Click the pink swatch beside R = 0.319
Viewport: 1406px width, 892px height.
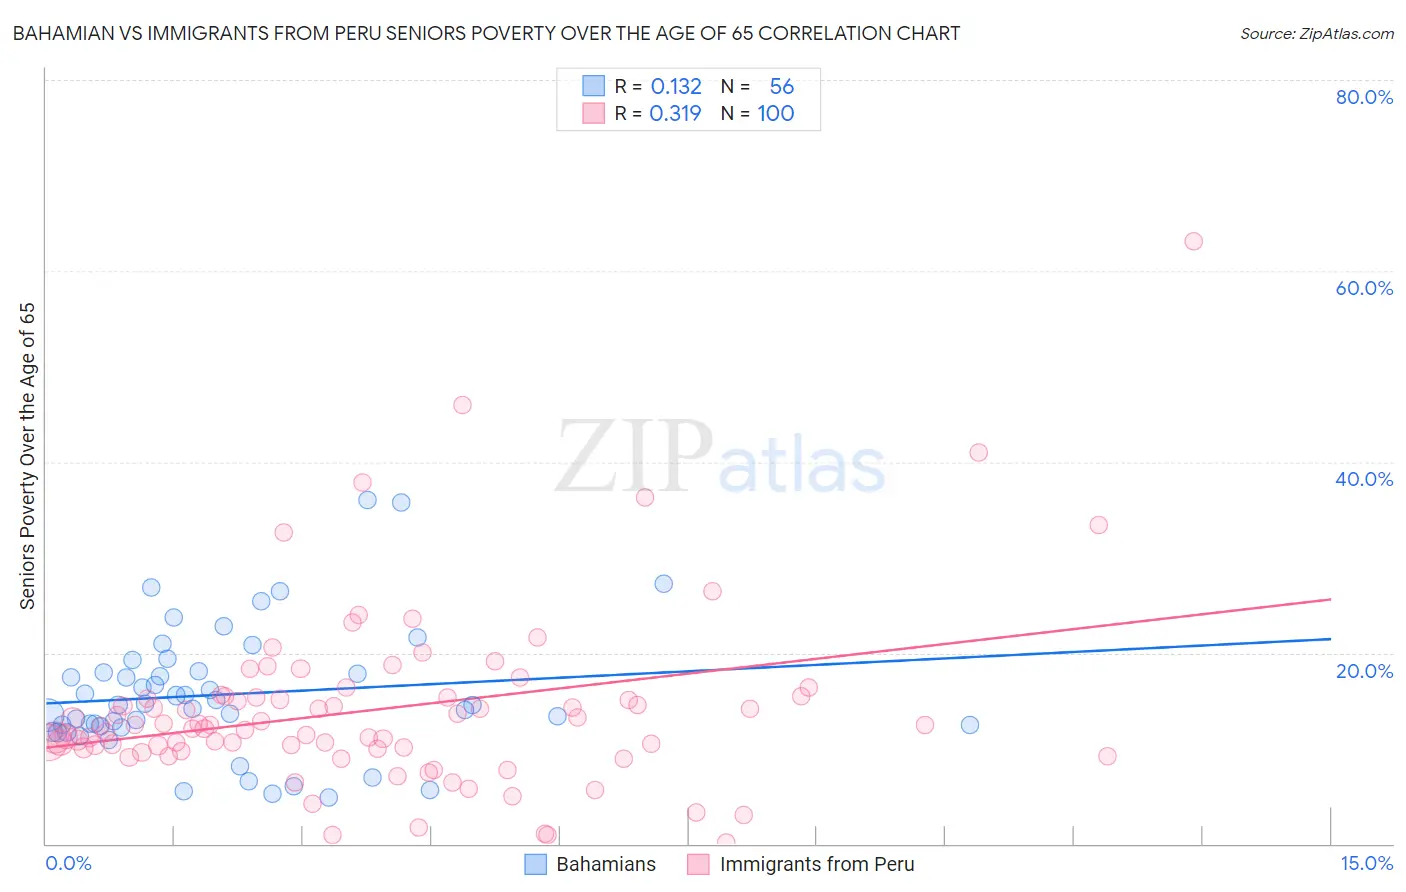click(594, 113)
